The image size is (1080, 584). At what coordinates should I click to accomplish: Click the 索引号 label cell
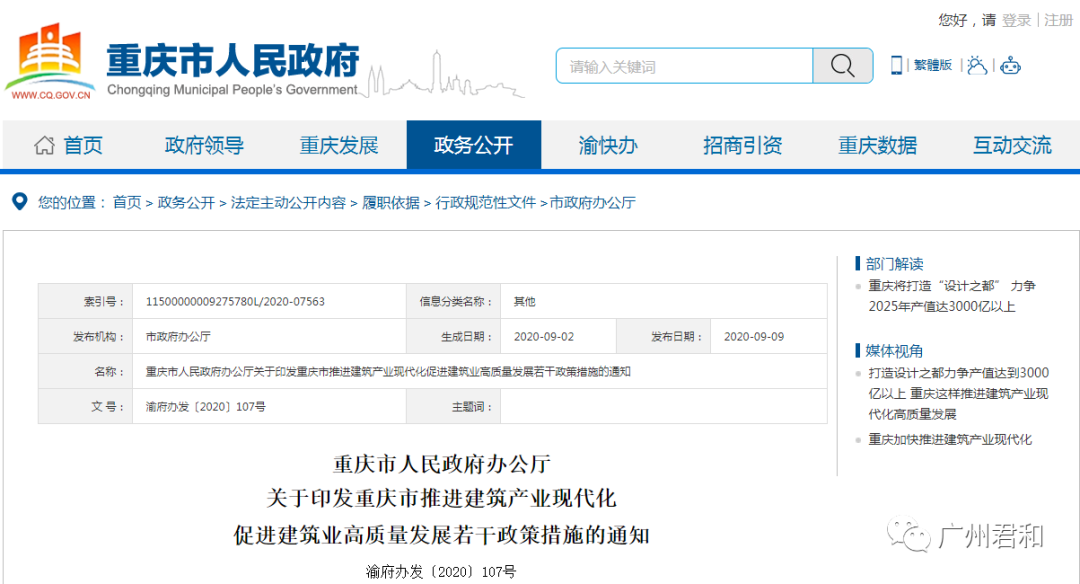(85, 302)
